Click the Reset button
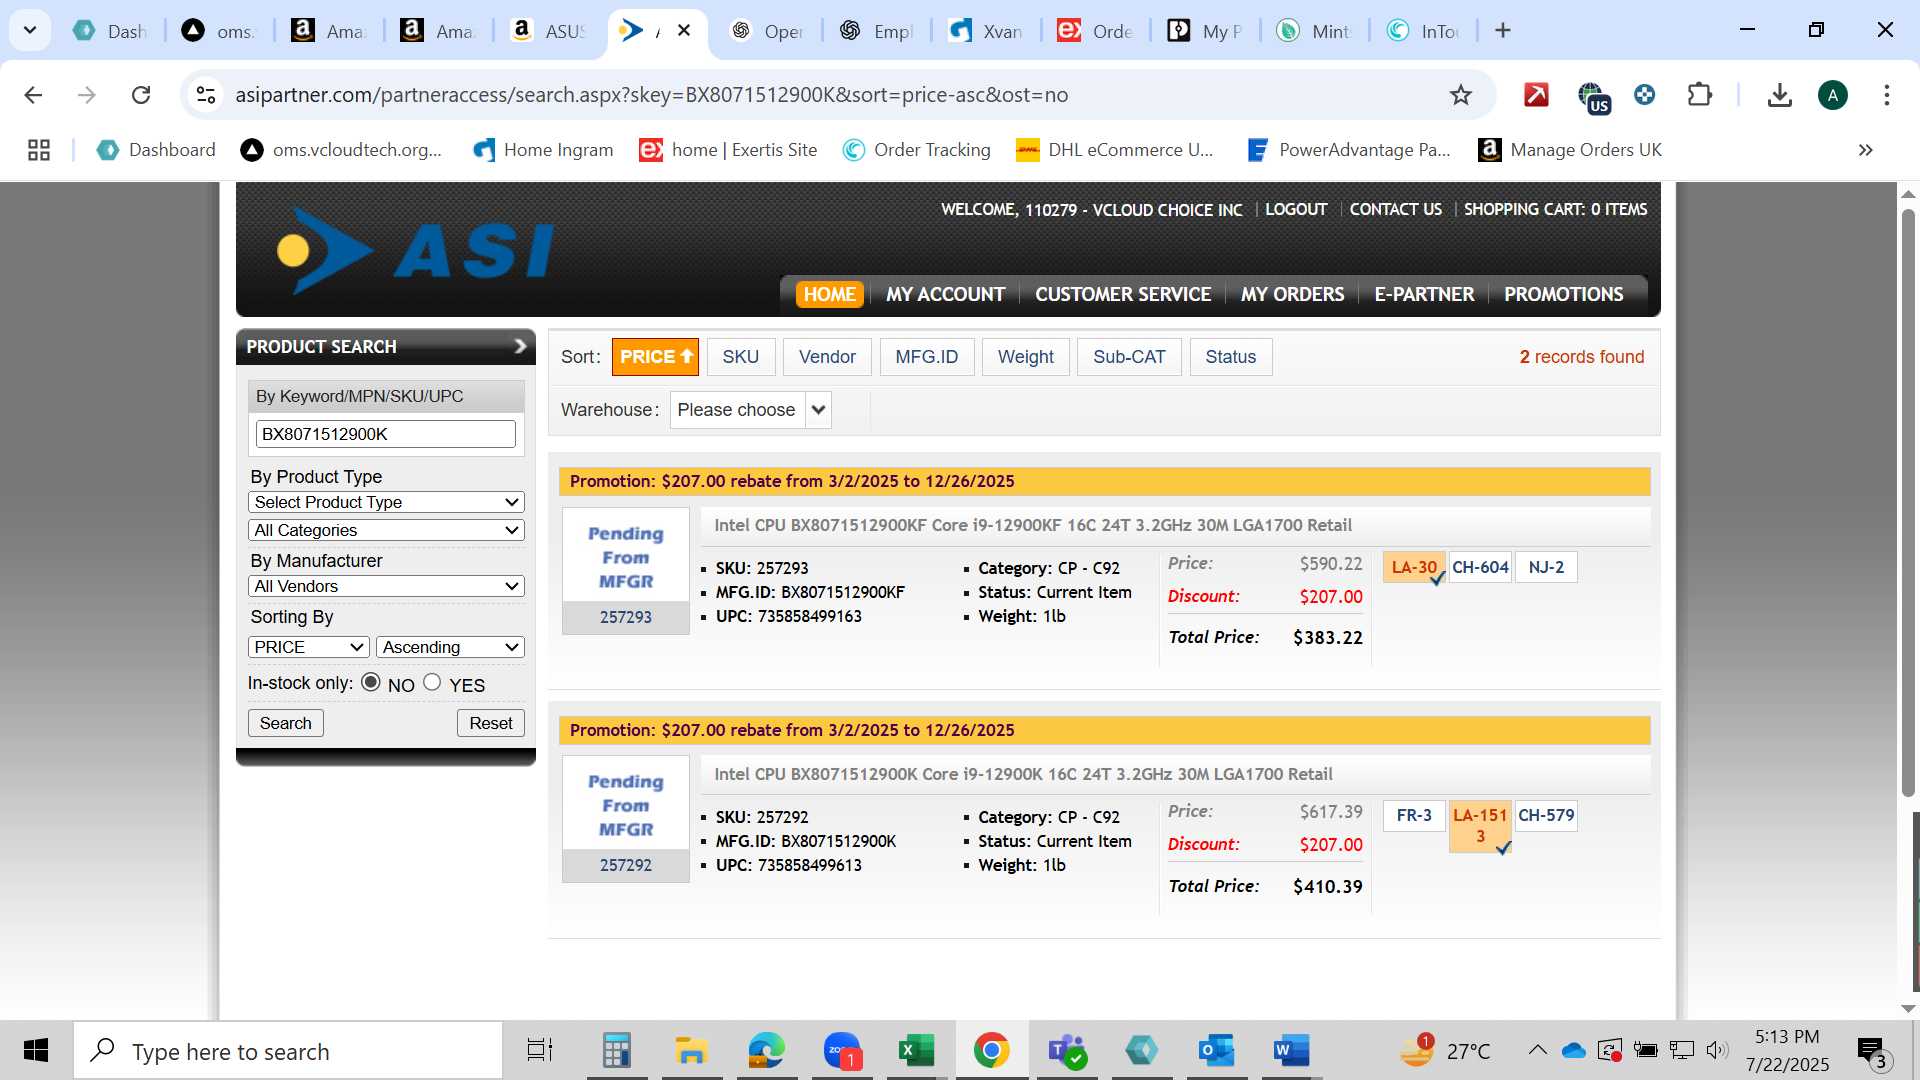 click(x=491, y=723)
